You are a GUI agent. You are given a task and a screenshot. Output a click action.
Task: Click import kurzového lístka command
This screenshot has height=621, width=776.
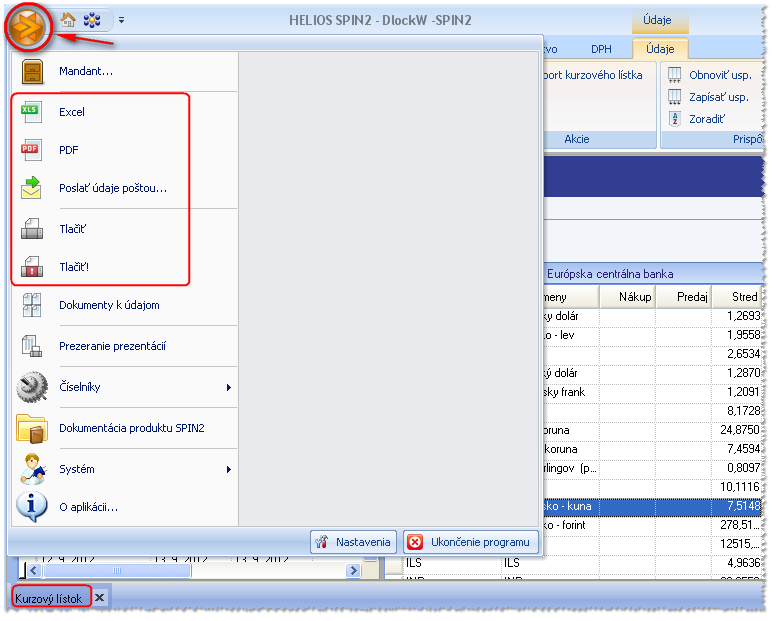[x=593, y=75]
